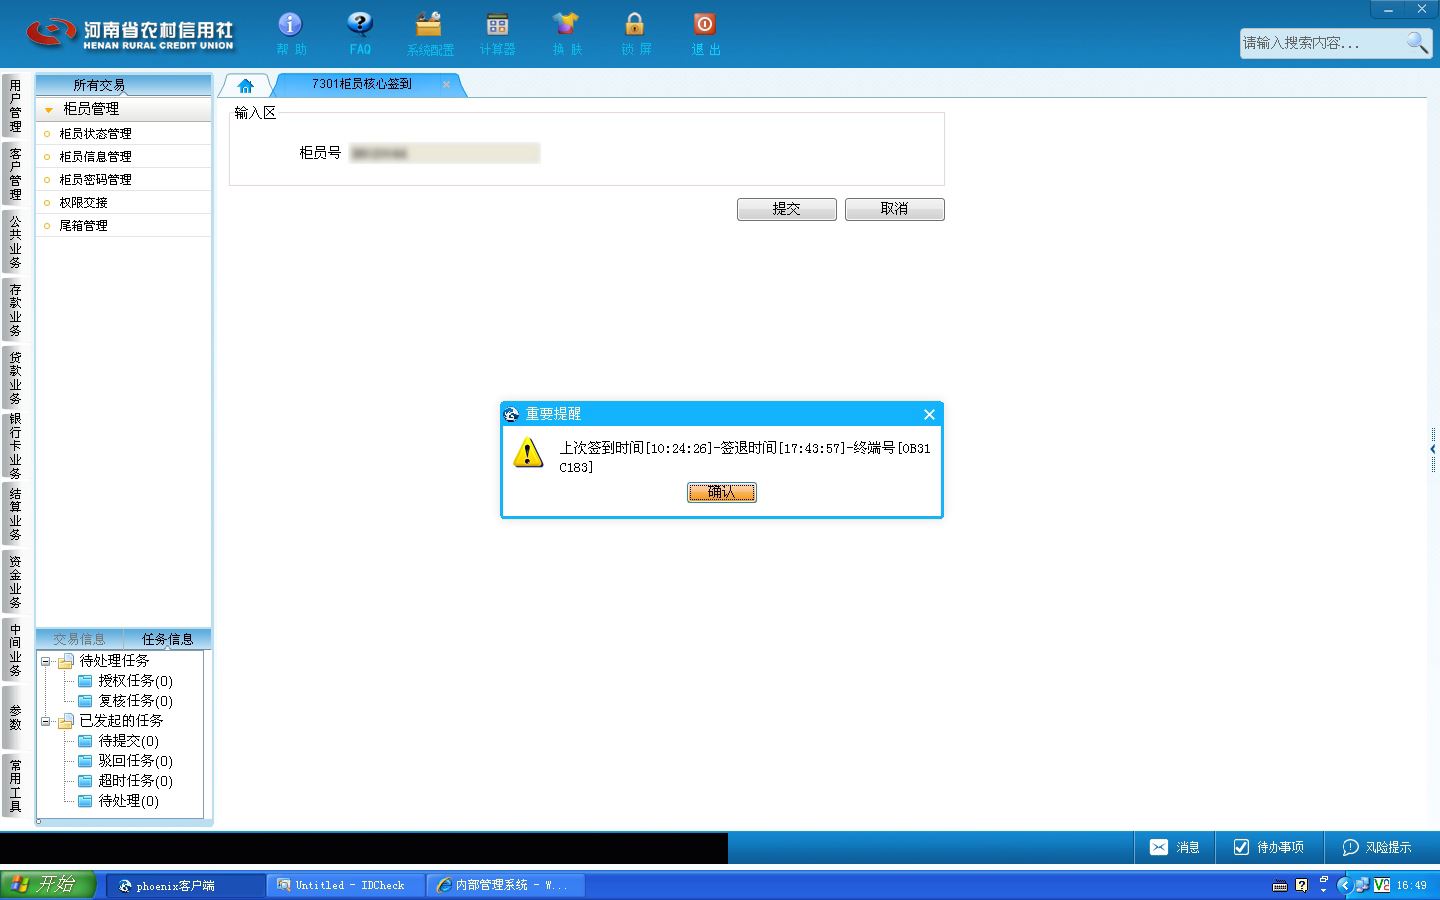Open 尾箱管理 menu item
The width and height of the screenshot is (1440, 900).
83,225
